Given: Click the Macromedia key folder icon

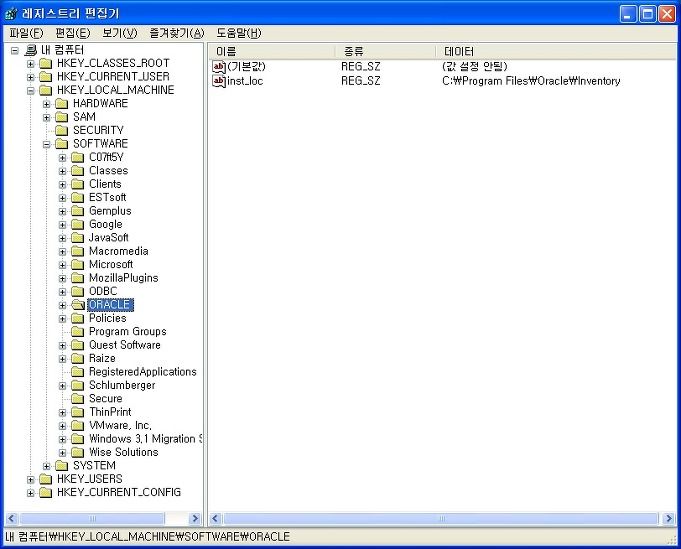Looking at the screenshot, I should 78,251.
